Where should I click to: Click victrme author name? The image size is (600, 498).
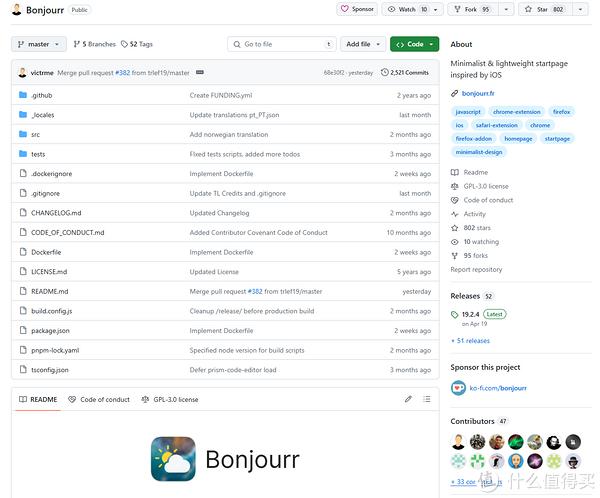click(x=42, y=73)
